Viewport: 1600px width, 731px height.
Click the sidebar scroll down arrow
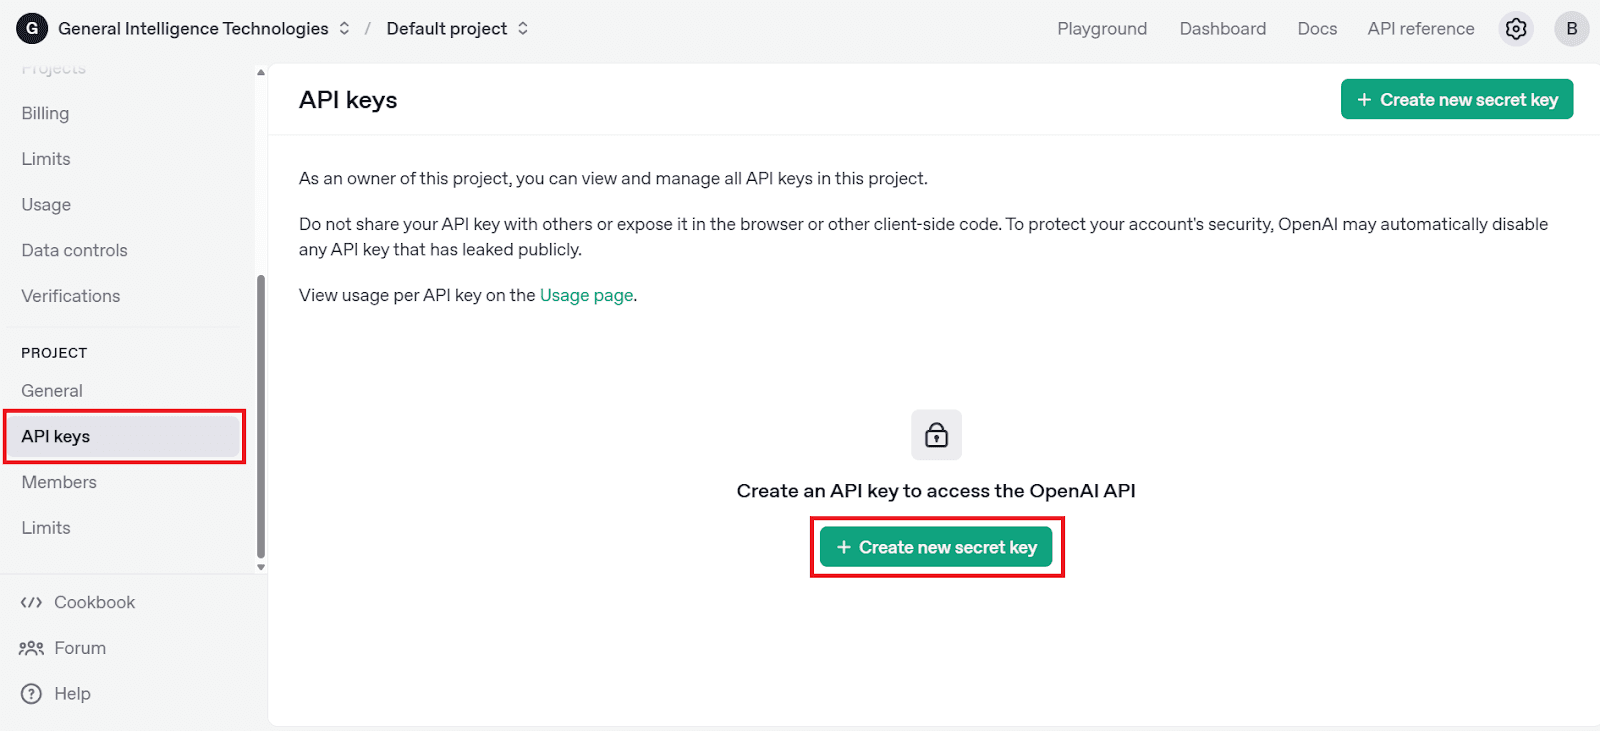pos(261,567)
